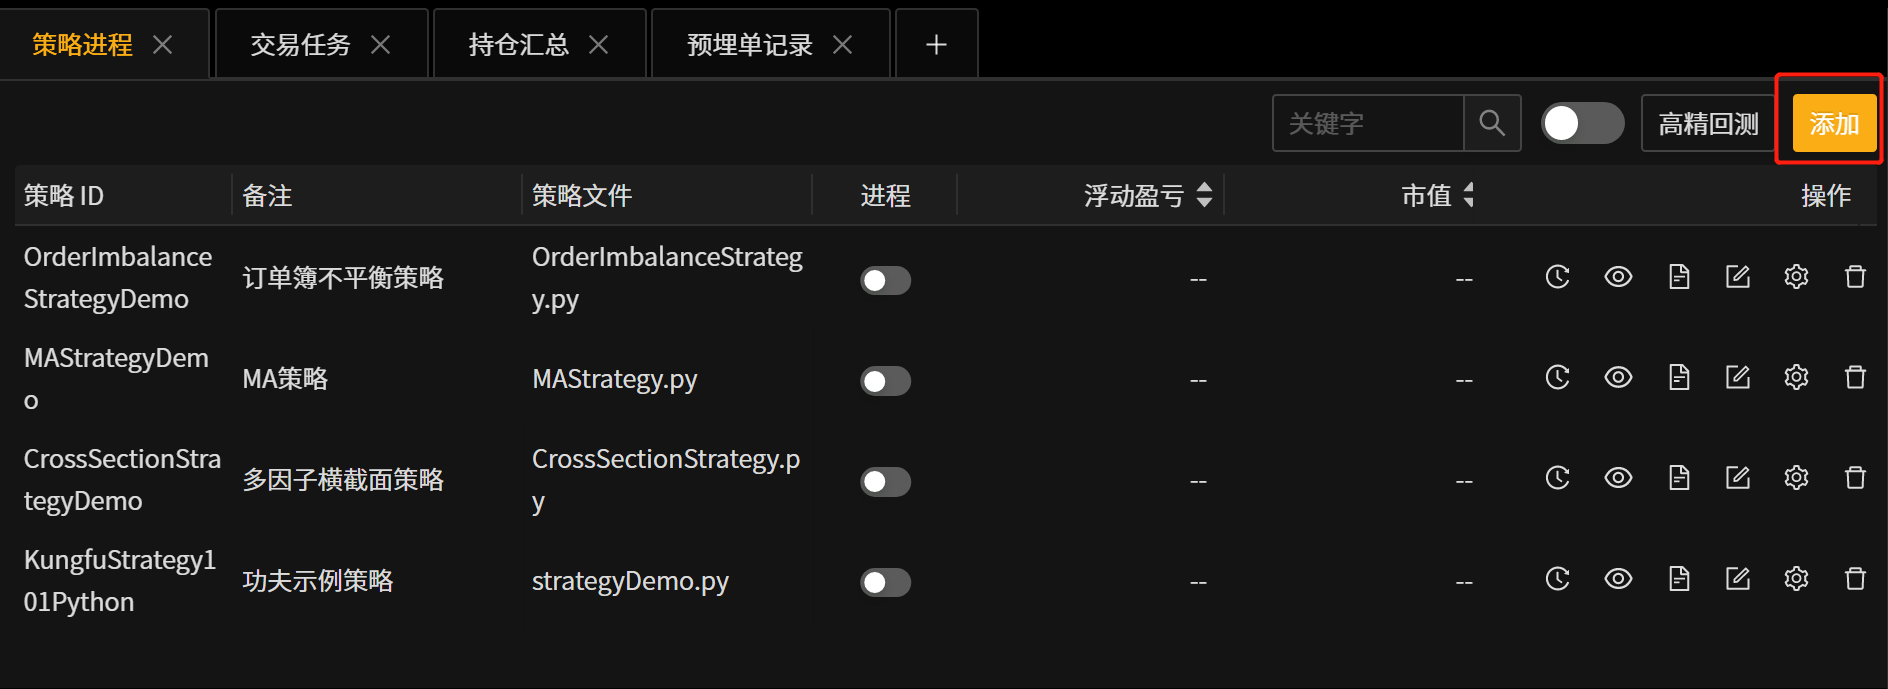This screenshot has height=689, width=1888.
Task: Turn on the MAStrategy.py process toggle
Action: [x=886, y=382]
